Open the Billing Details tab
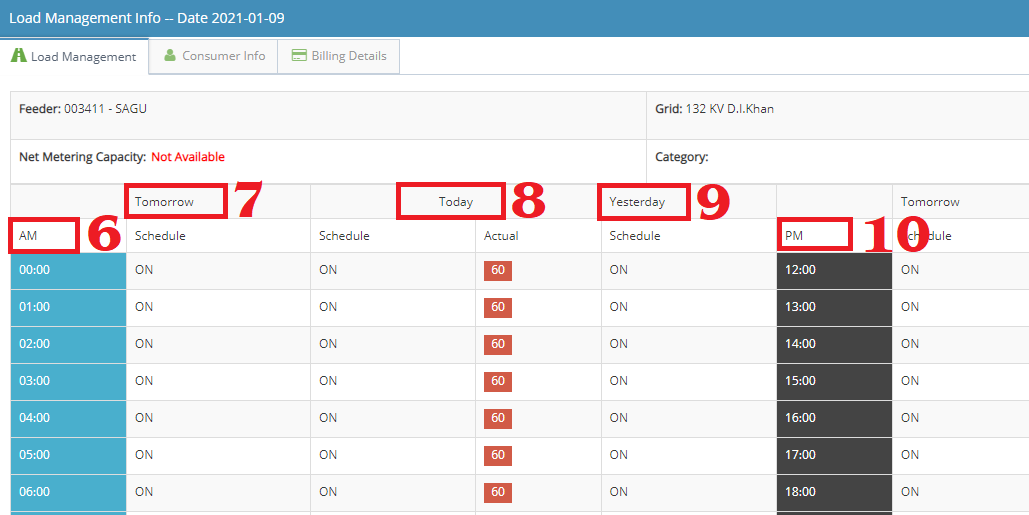This screenshot has height=515, width=1029. coord(348,56)
